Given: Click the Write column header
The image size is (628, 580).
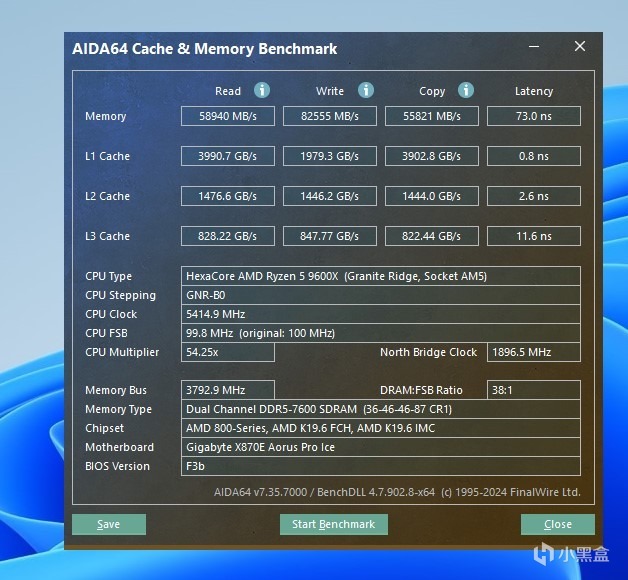Looking at the screenshot, I should [x=330, y=91].
